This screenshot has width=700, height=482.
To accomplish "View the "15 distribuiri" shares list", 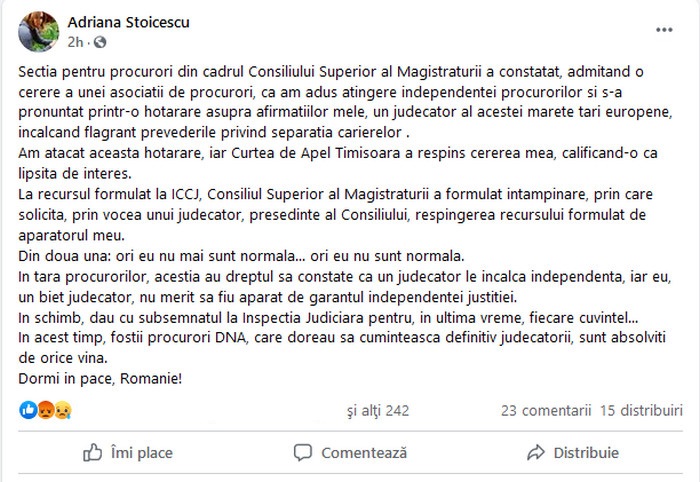I will click(641, 411).
